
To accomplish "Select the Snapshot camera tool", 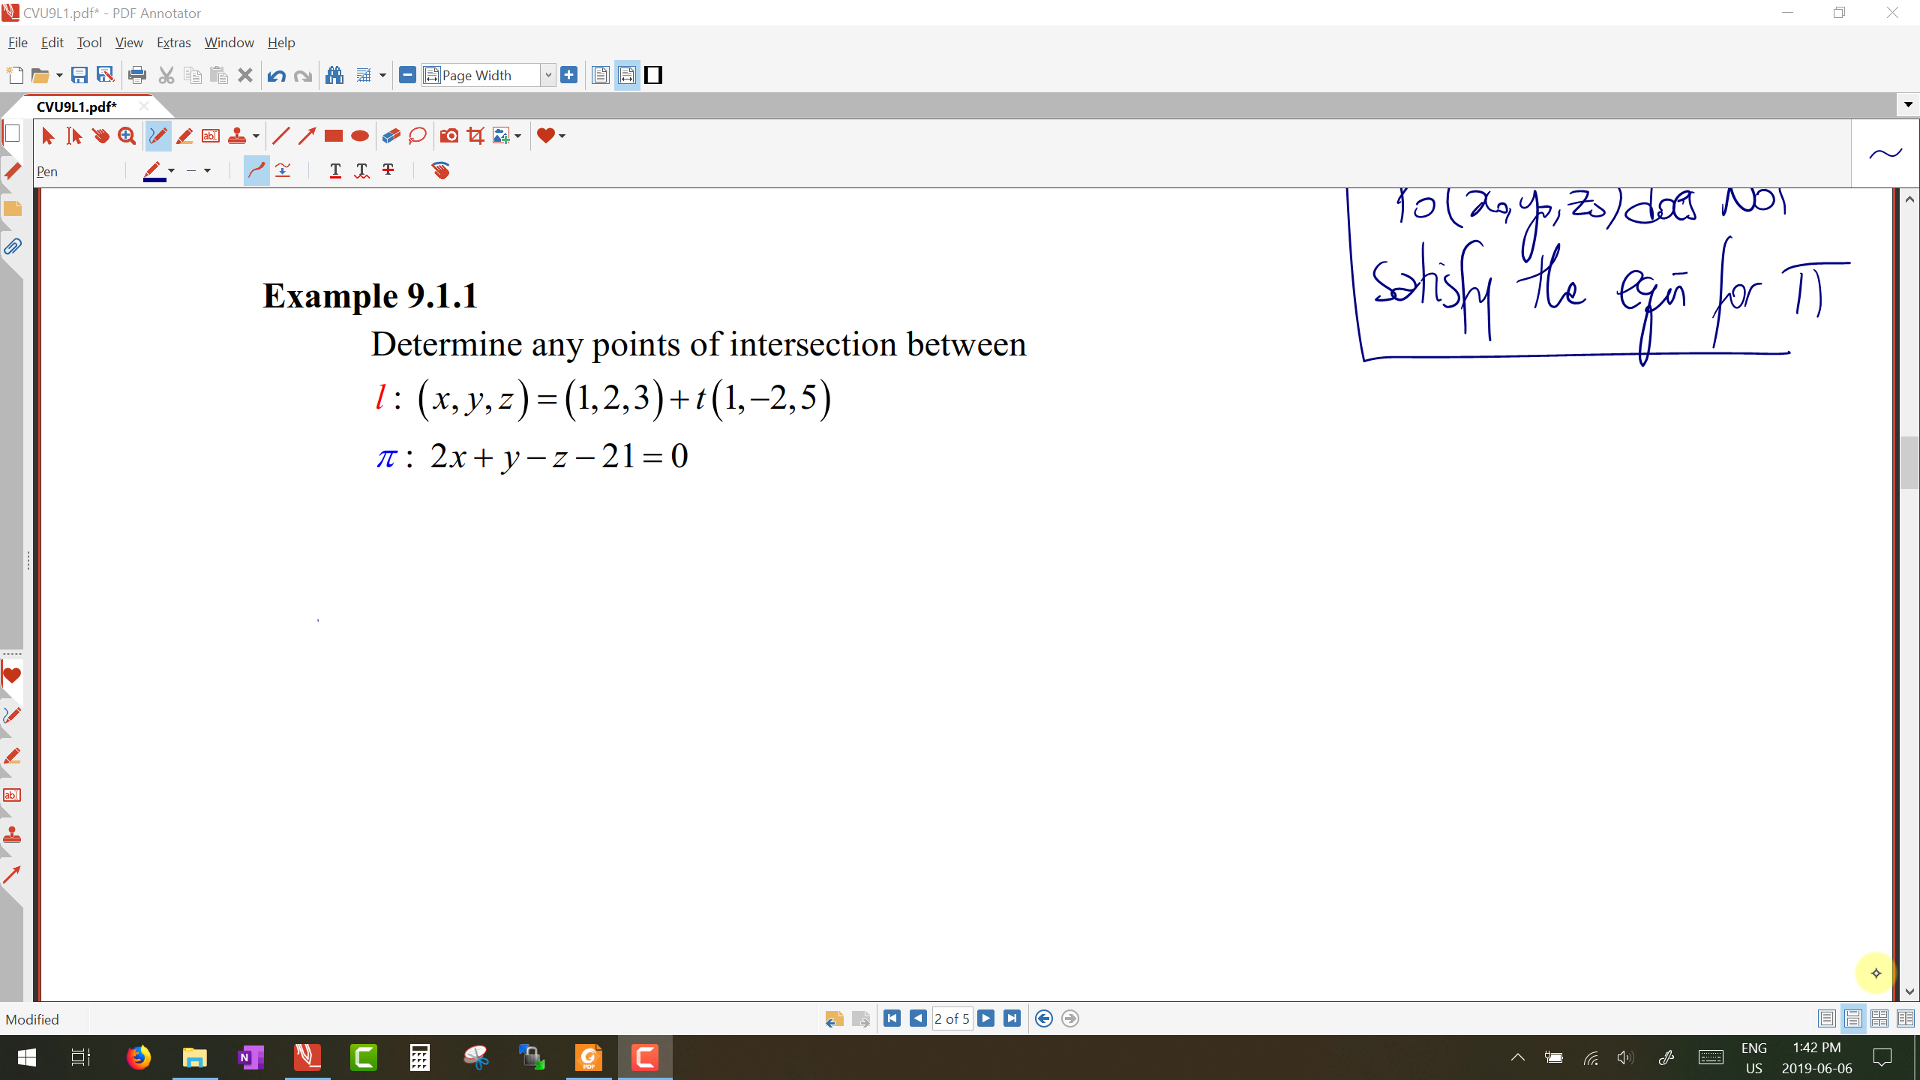I will 449,136.
